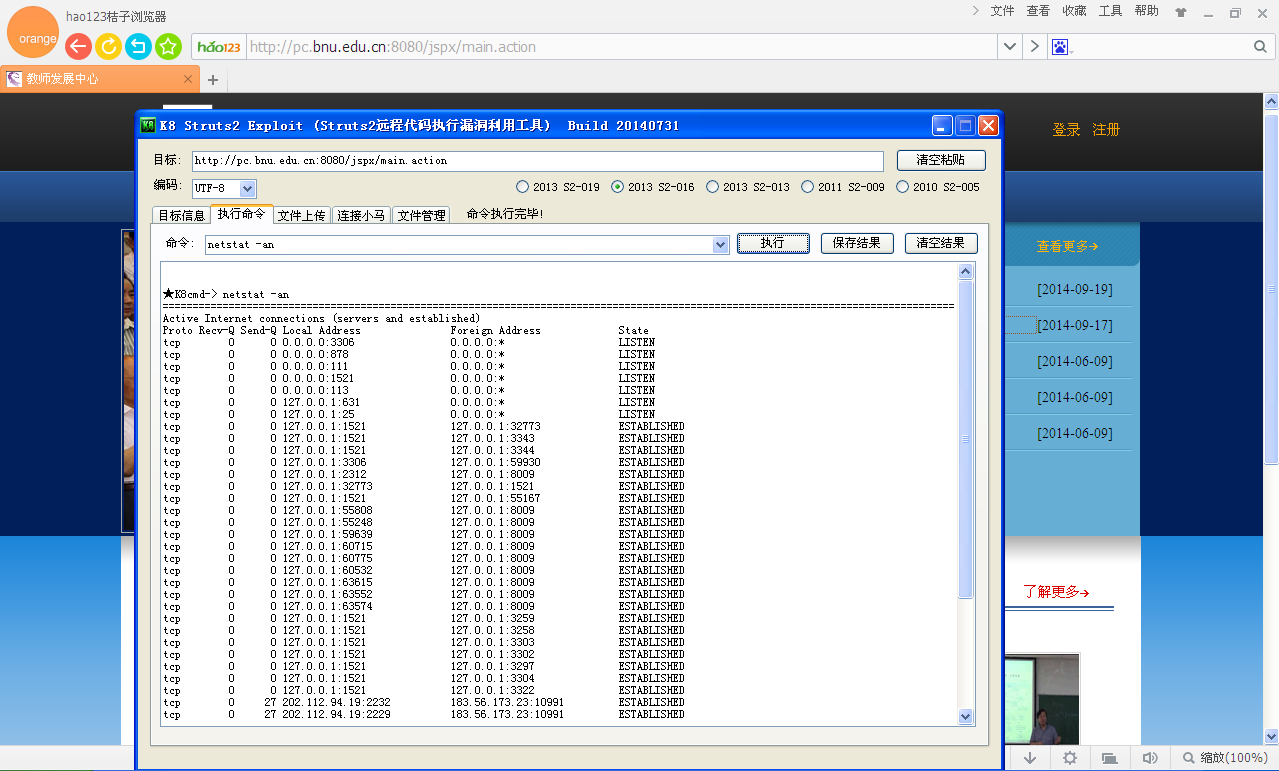Open the 工具 browser menu

pos(1110,11)
